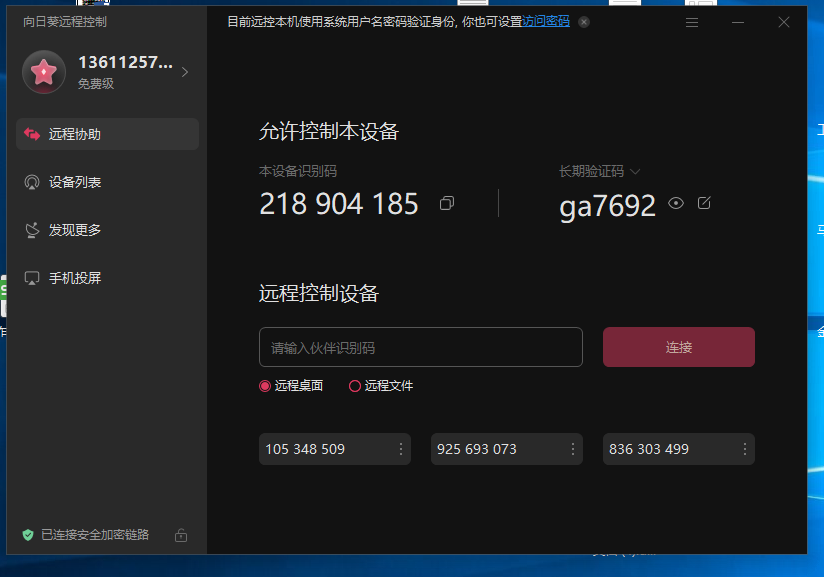Open options for device 925 693 073

point(573,449)
